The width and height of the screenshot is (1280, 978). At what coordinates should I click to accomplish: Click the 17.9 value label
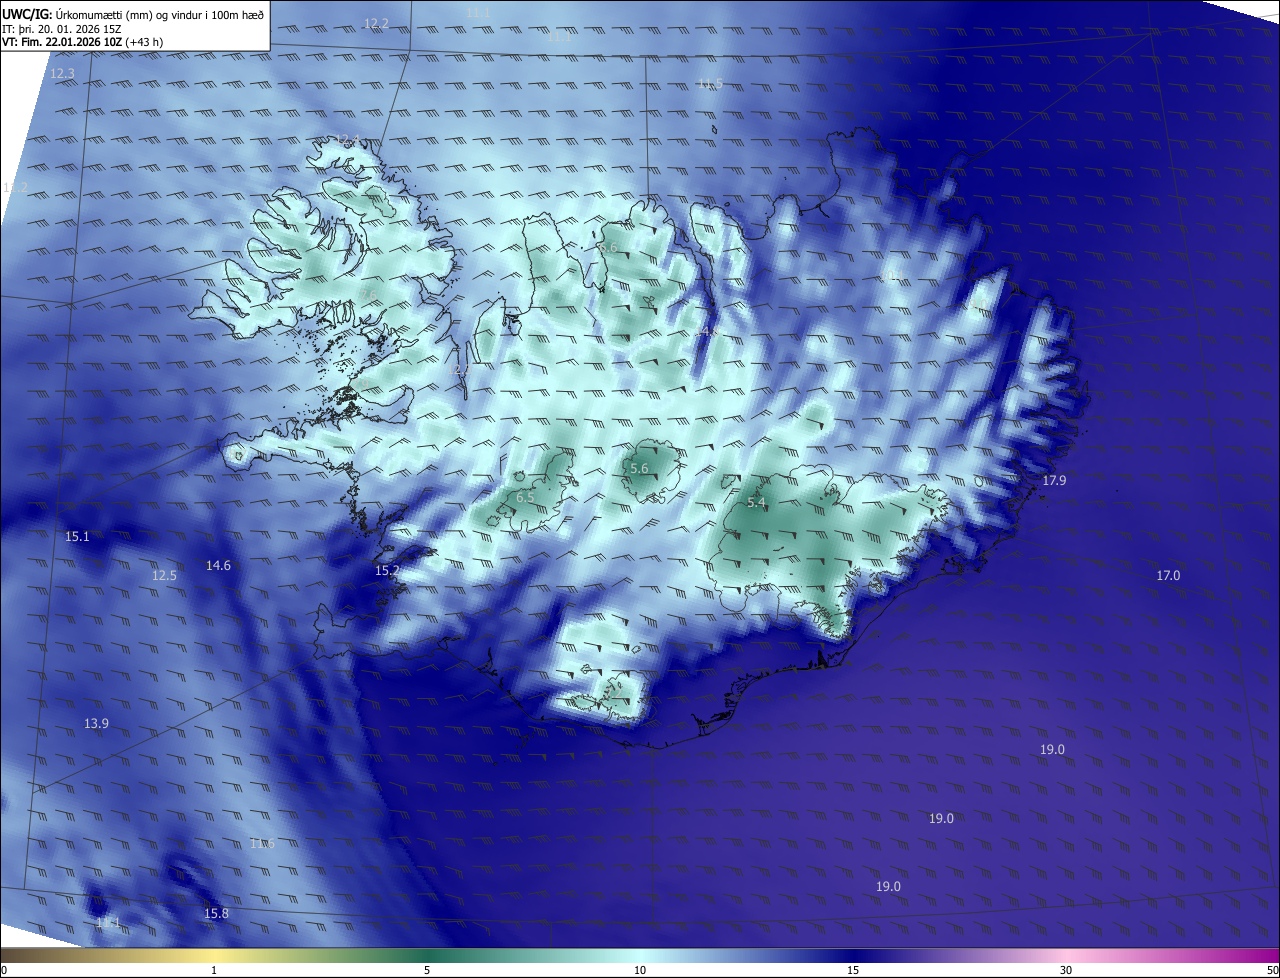click(x=1054, y=481)
